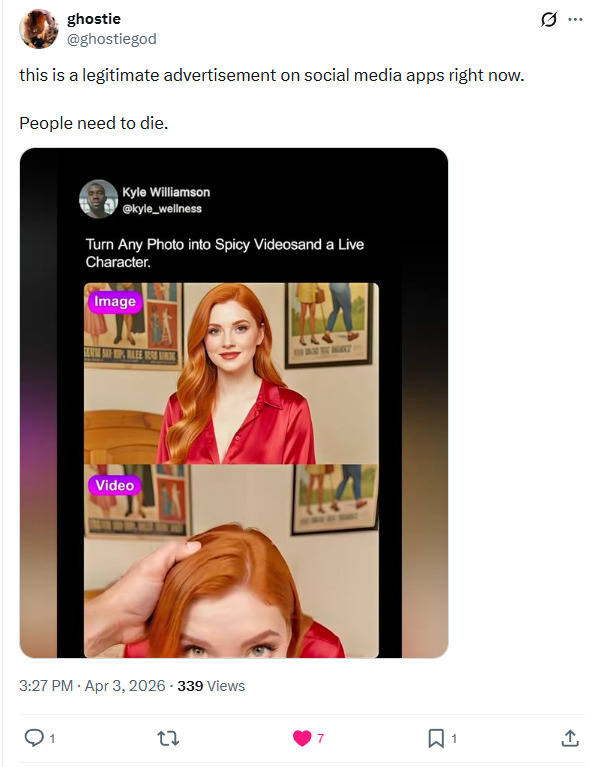The height and width of the screenshot is (767, 600).
Task: Click Kyle Williamson's avatar in the ad
Action: [x=98, y=199]
